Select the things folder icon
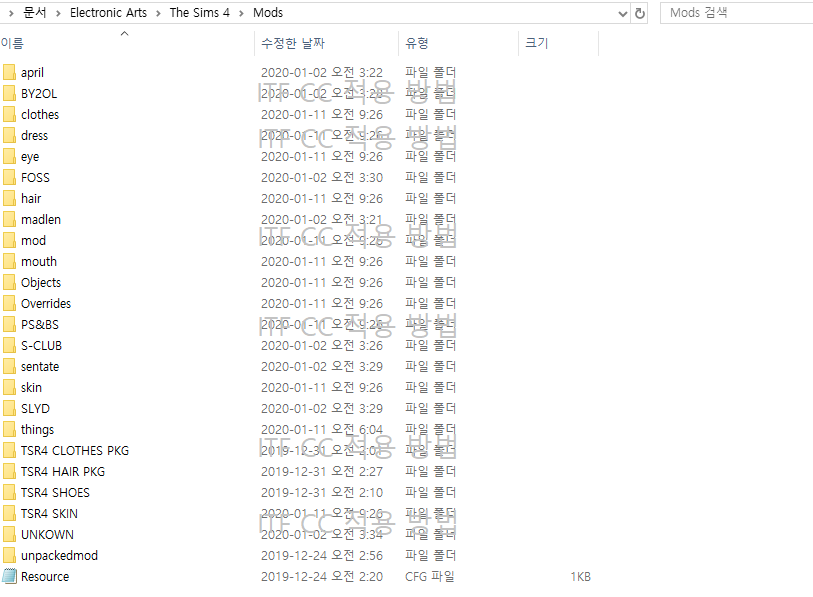 click(x=9, y=429)
